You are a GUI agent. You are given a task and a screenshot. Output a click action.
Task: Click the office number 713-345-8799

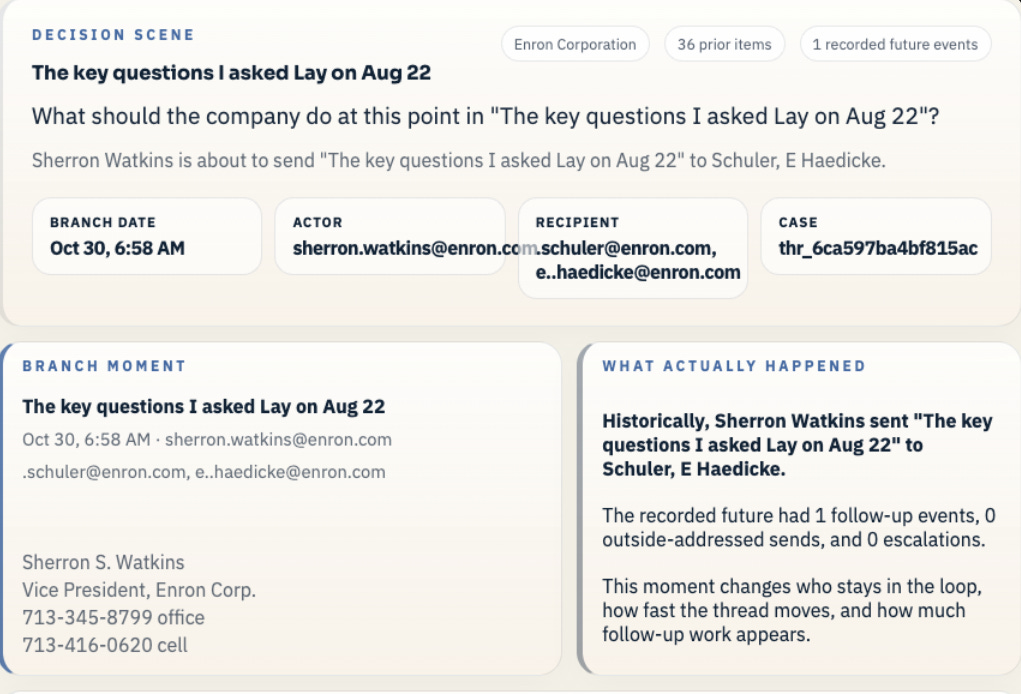click(113, 617)
